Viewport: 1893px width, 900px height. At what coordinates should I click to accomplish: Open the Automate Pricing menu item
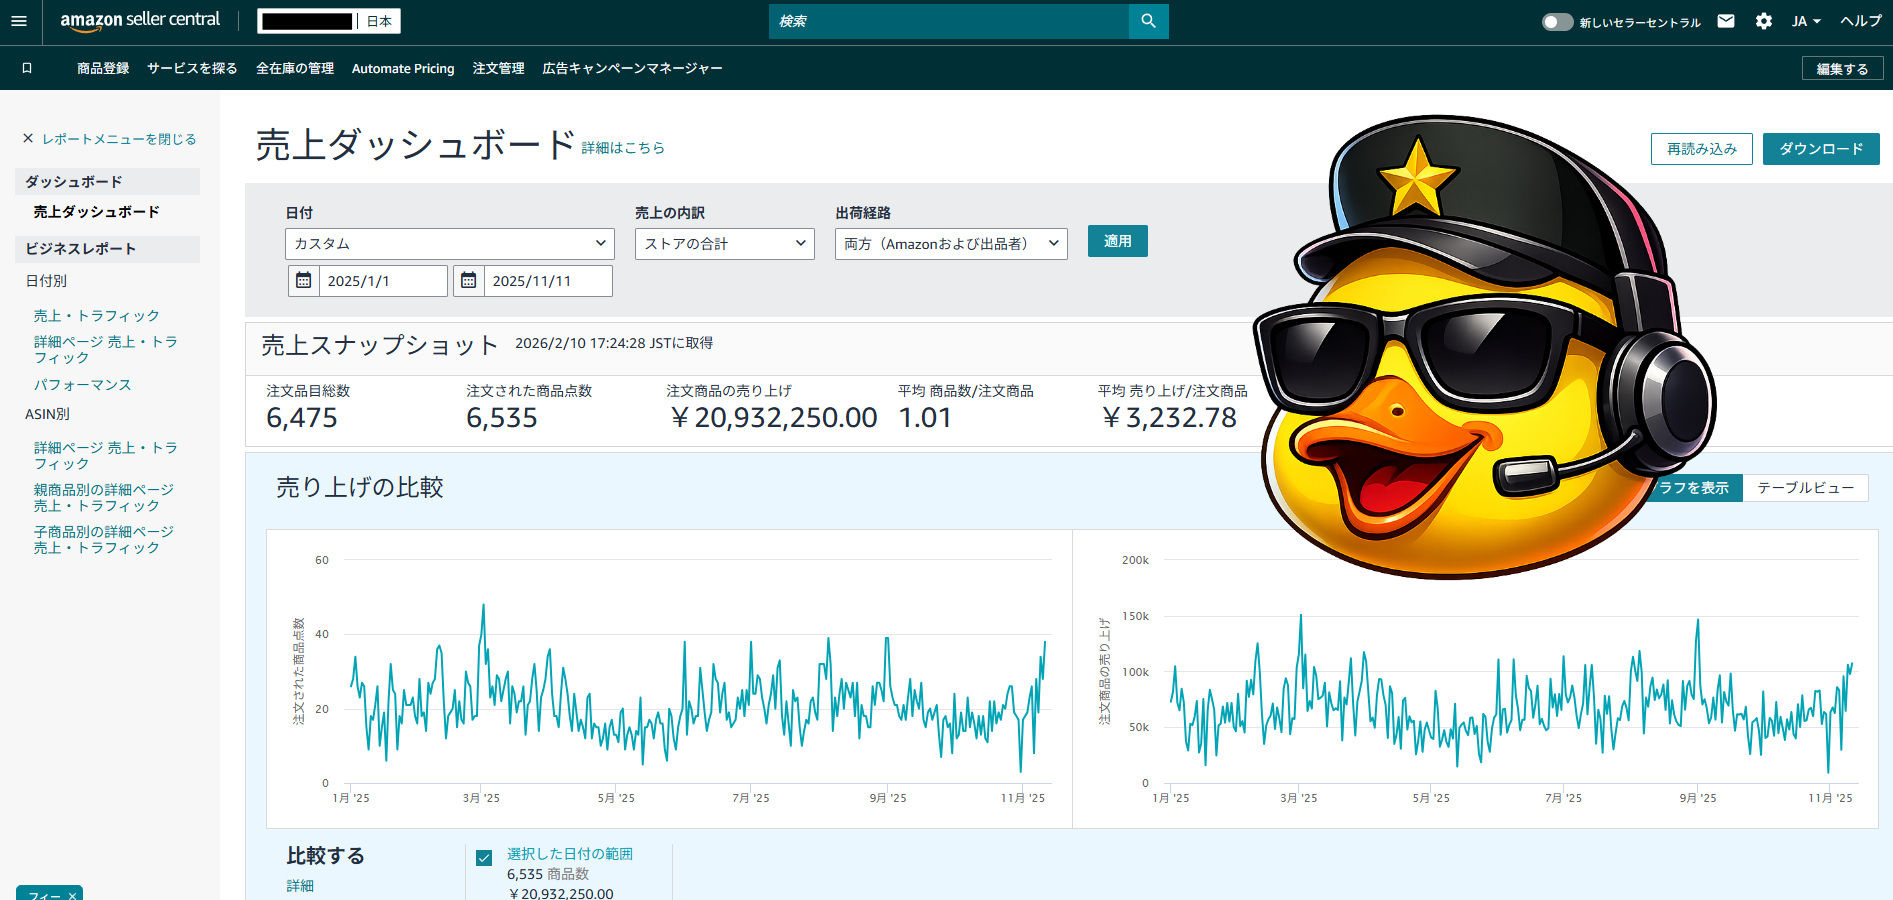coord(403,69)
